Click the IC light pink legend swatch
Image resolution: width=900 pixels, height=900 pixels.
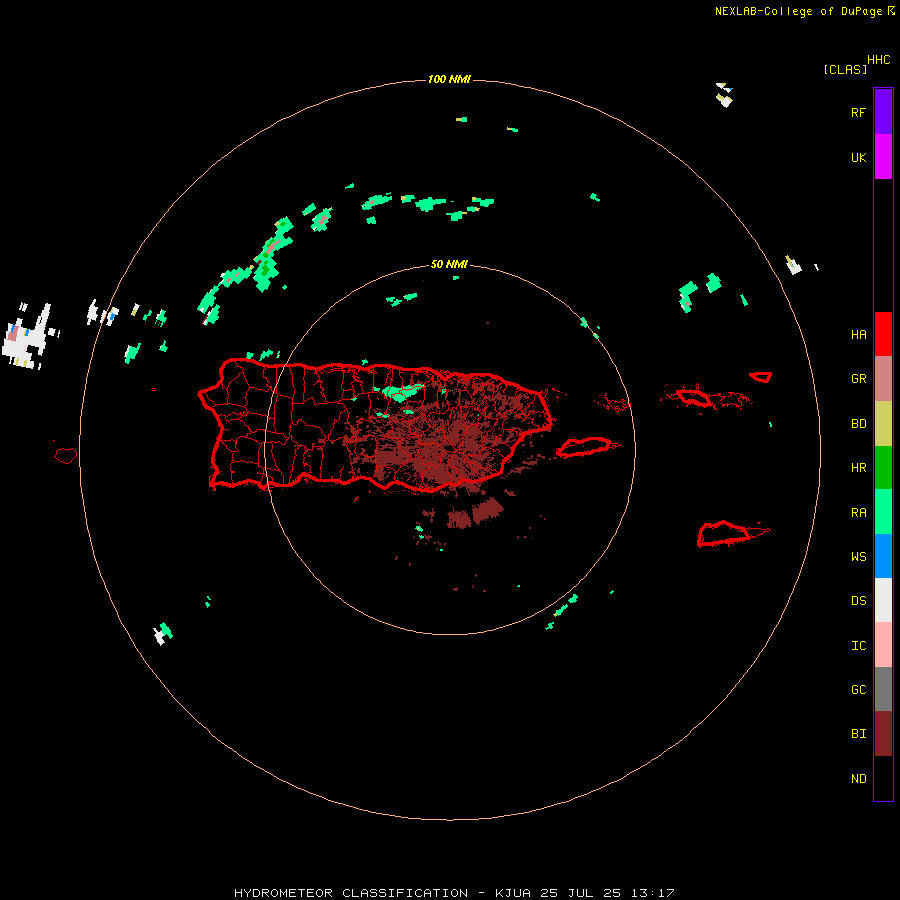[883, 645]
